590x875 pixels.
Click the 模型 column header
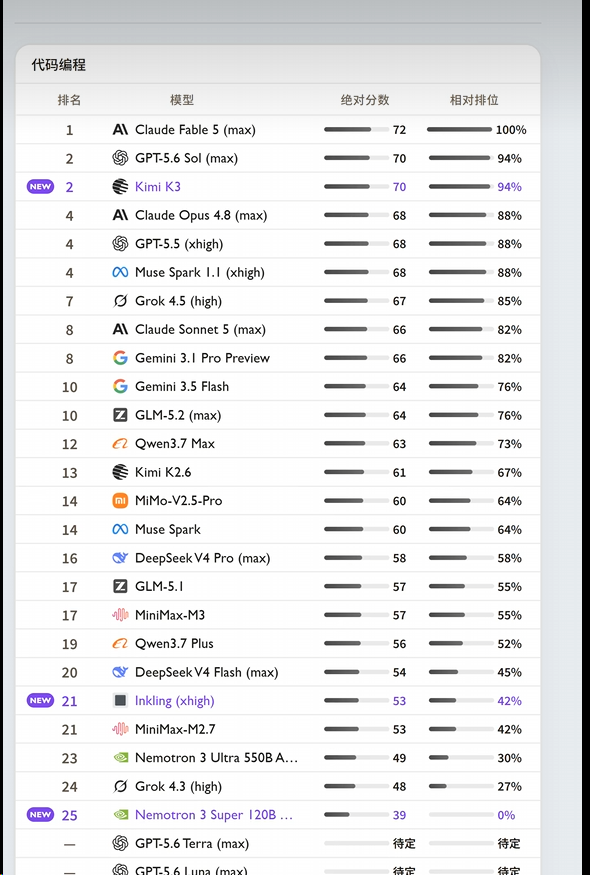point(182,100)
